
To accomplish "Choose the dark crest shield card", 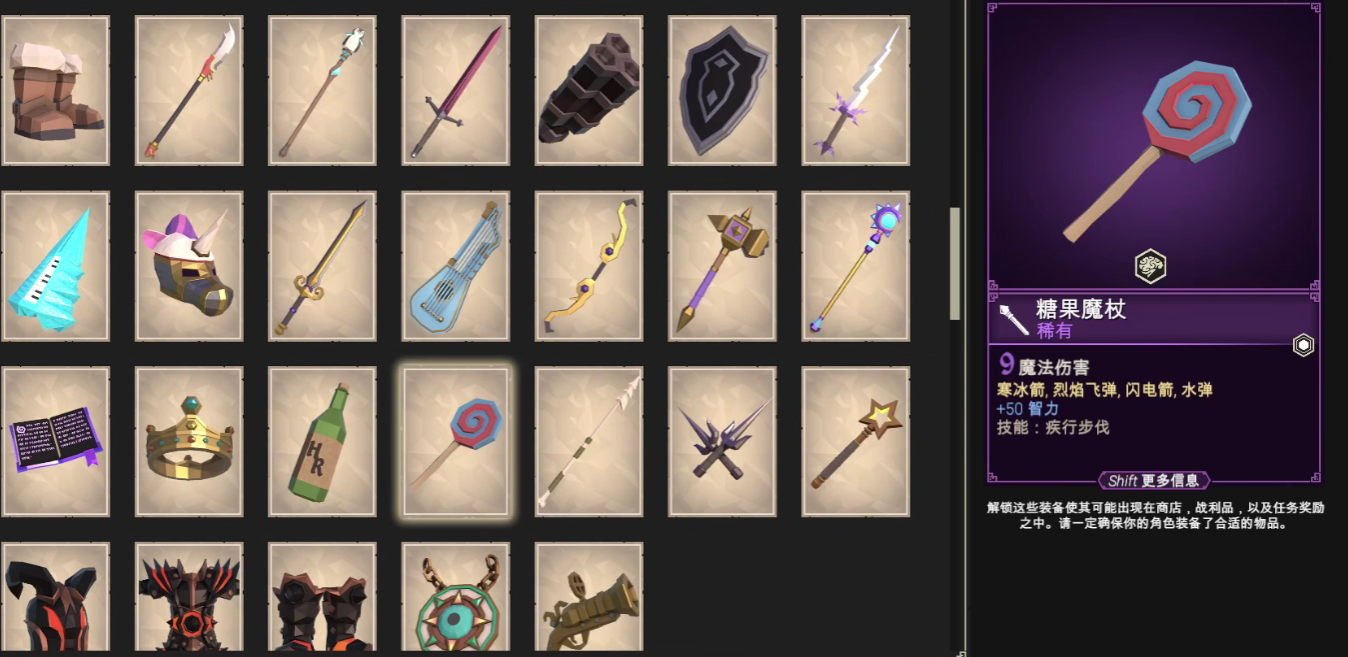I will [722, 90].
